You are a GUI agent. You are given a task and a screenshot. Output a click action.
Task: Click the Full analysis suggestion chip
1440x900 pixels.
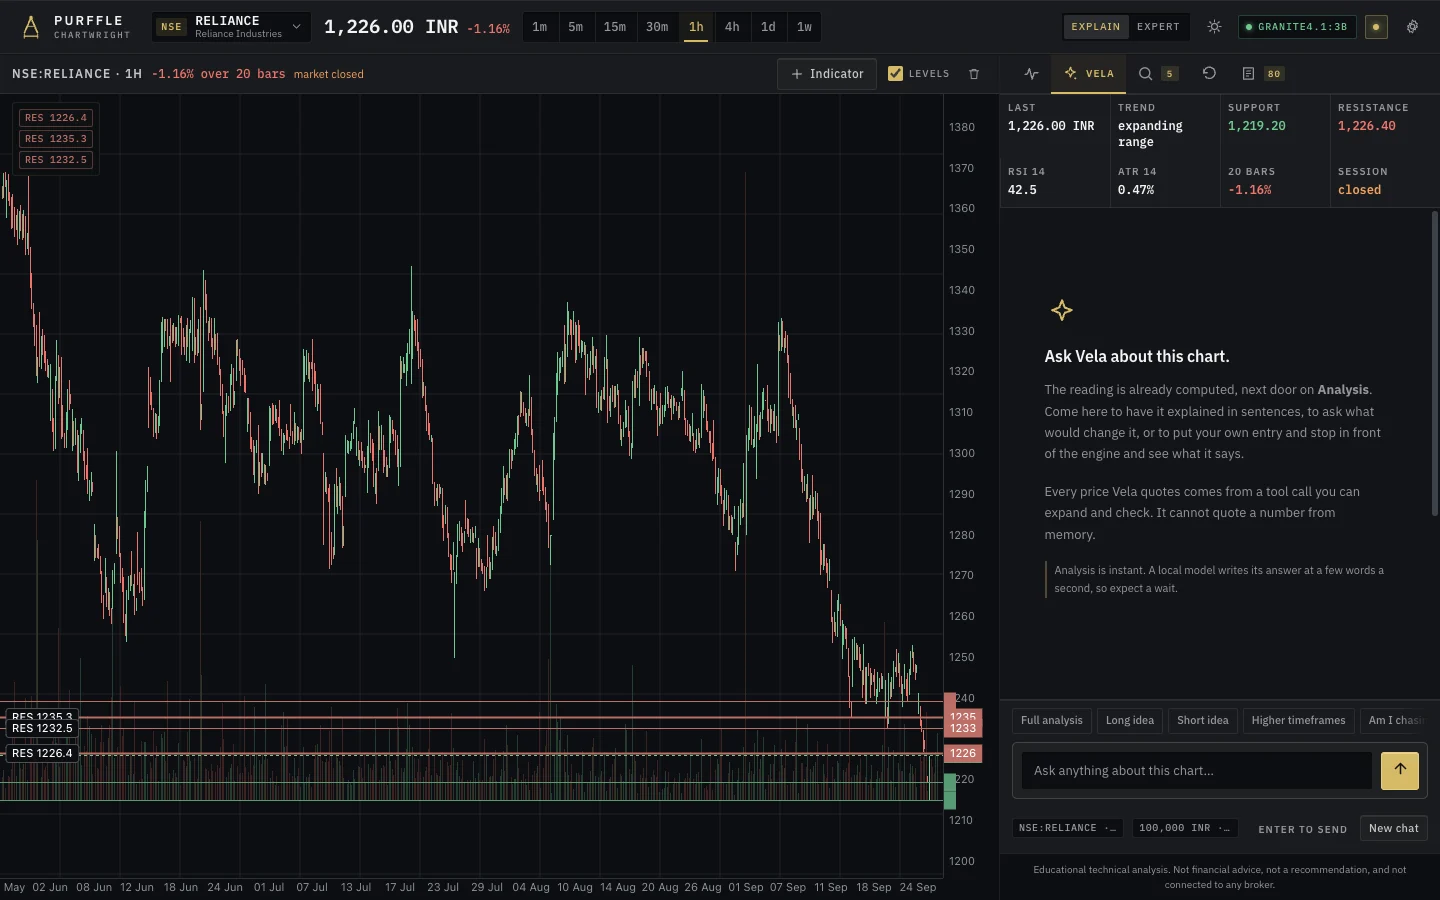click(1051, 721)
